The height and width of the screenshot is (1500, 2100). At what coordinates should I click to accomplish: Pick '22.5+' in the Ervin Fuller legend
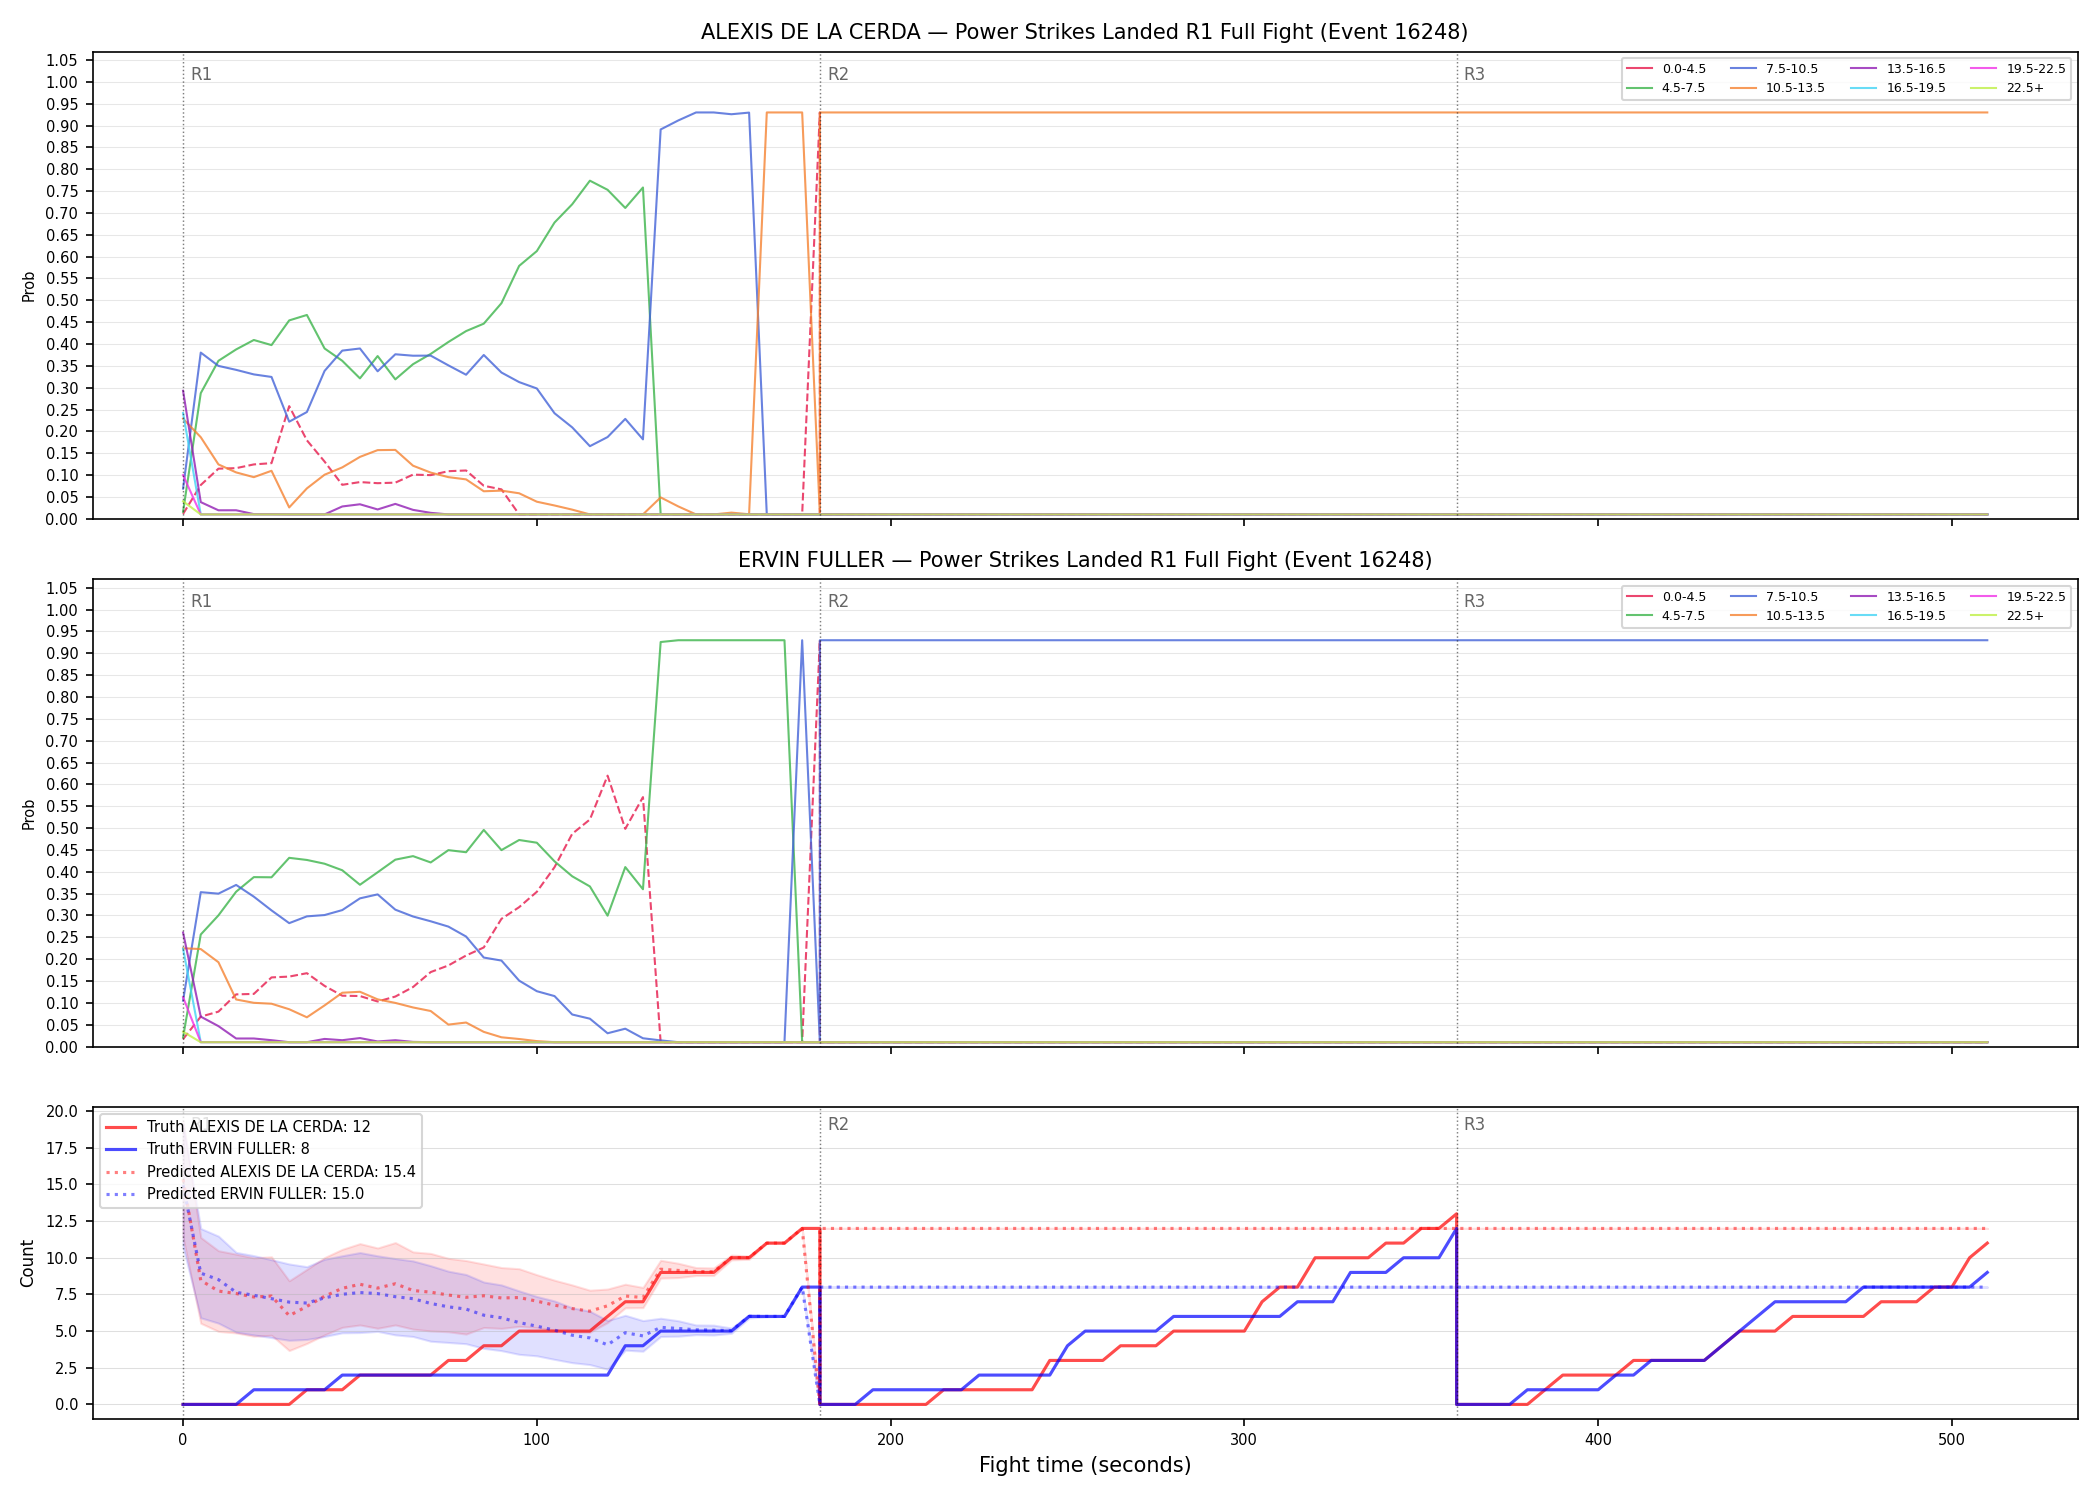(x=2008, y=616)
